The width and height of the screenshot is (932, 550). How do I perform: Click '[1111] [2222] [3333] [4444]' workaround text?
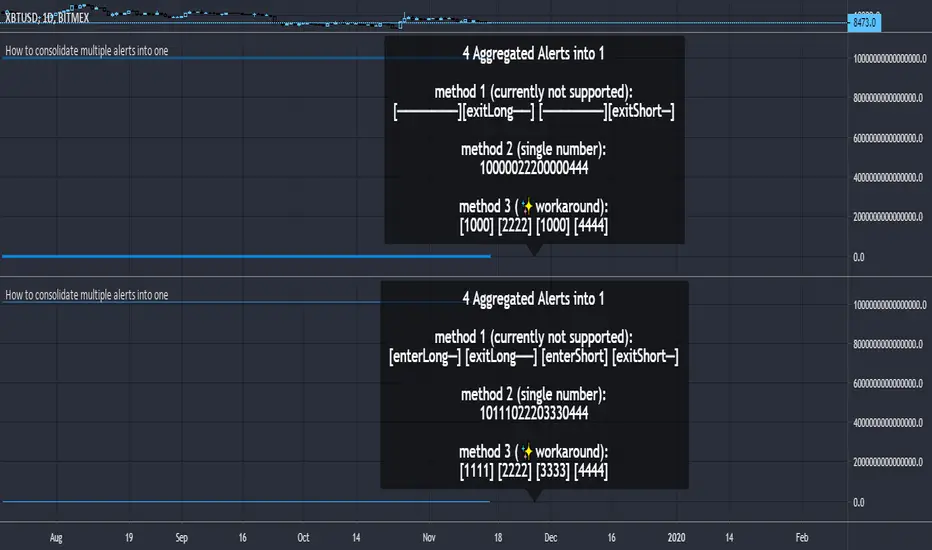coord(534,470)
